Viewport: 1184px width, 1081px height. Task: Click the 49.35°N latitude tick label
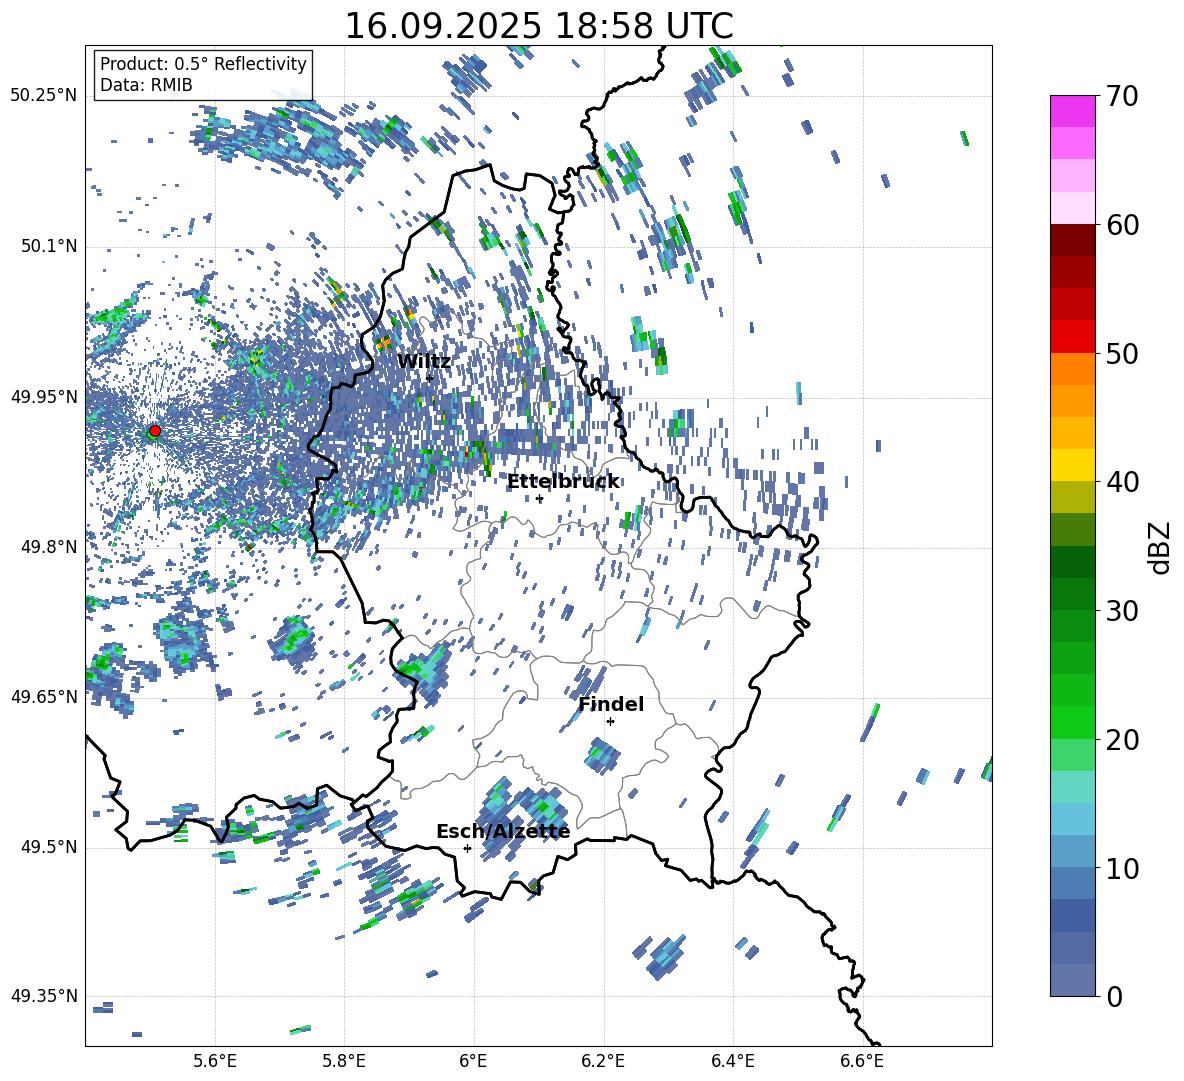[x=44, y=996]
